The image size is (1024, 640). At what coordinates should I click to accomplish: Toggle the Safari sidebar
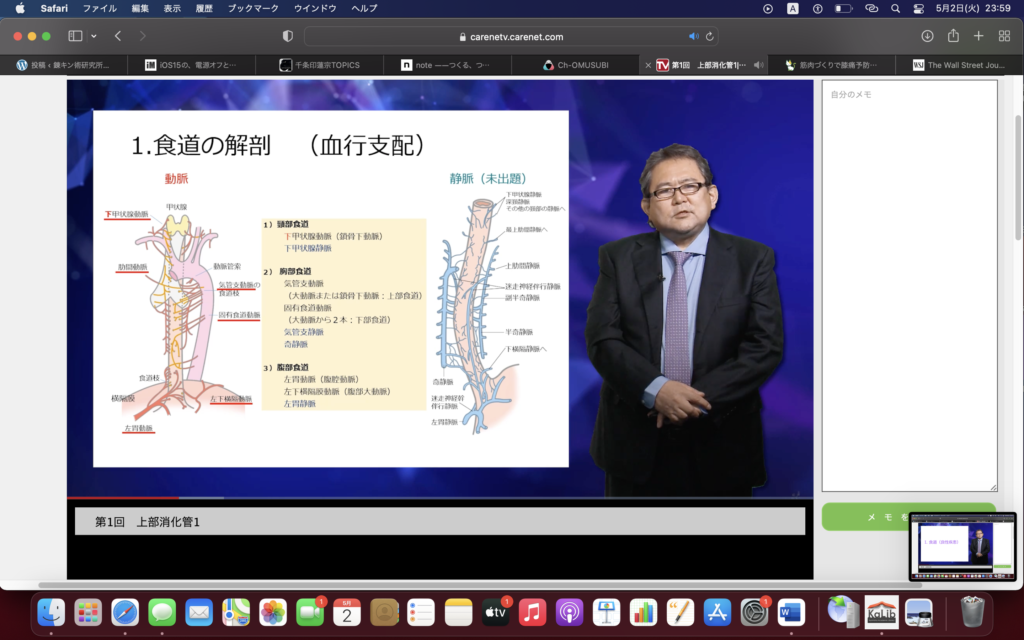coord(75,36)
